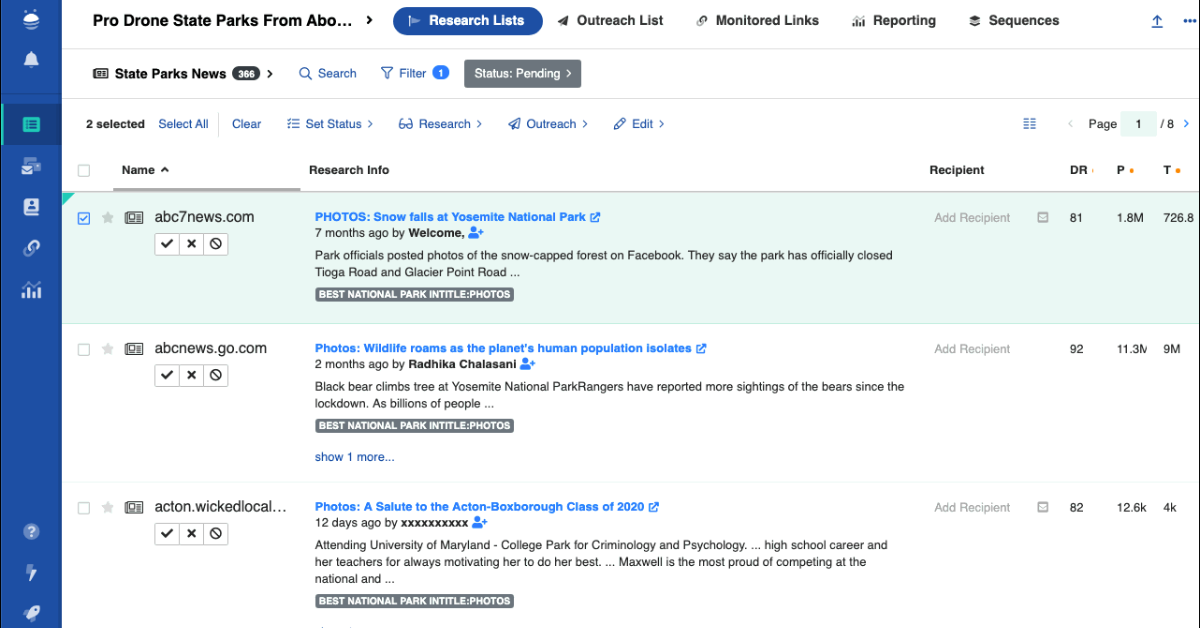Open the Filter button
The image size is (1200, 628).
(x=415, y=73)
